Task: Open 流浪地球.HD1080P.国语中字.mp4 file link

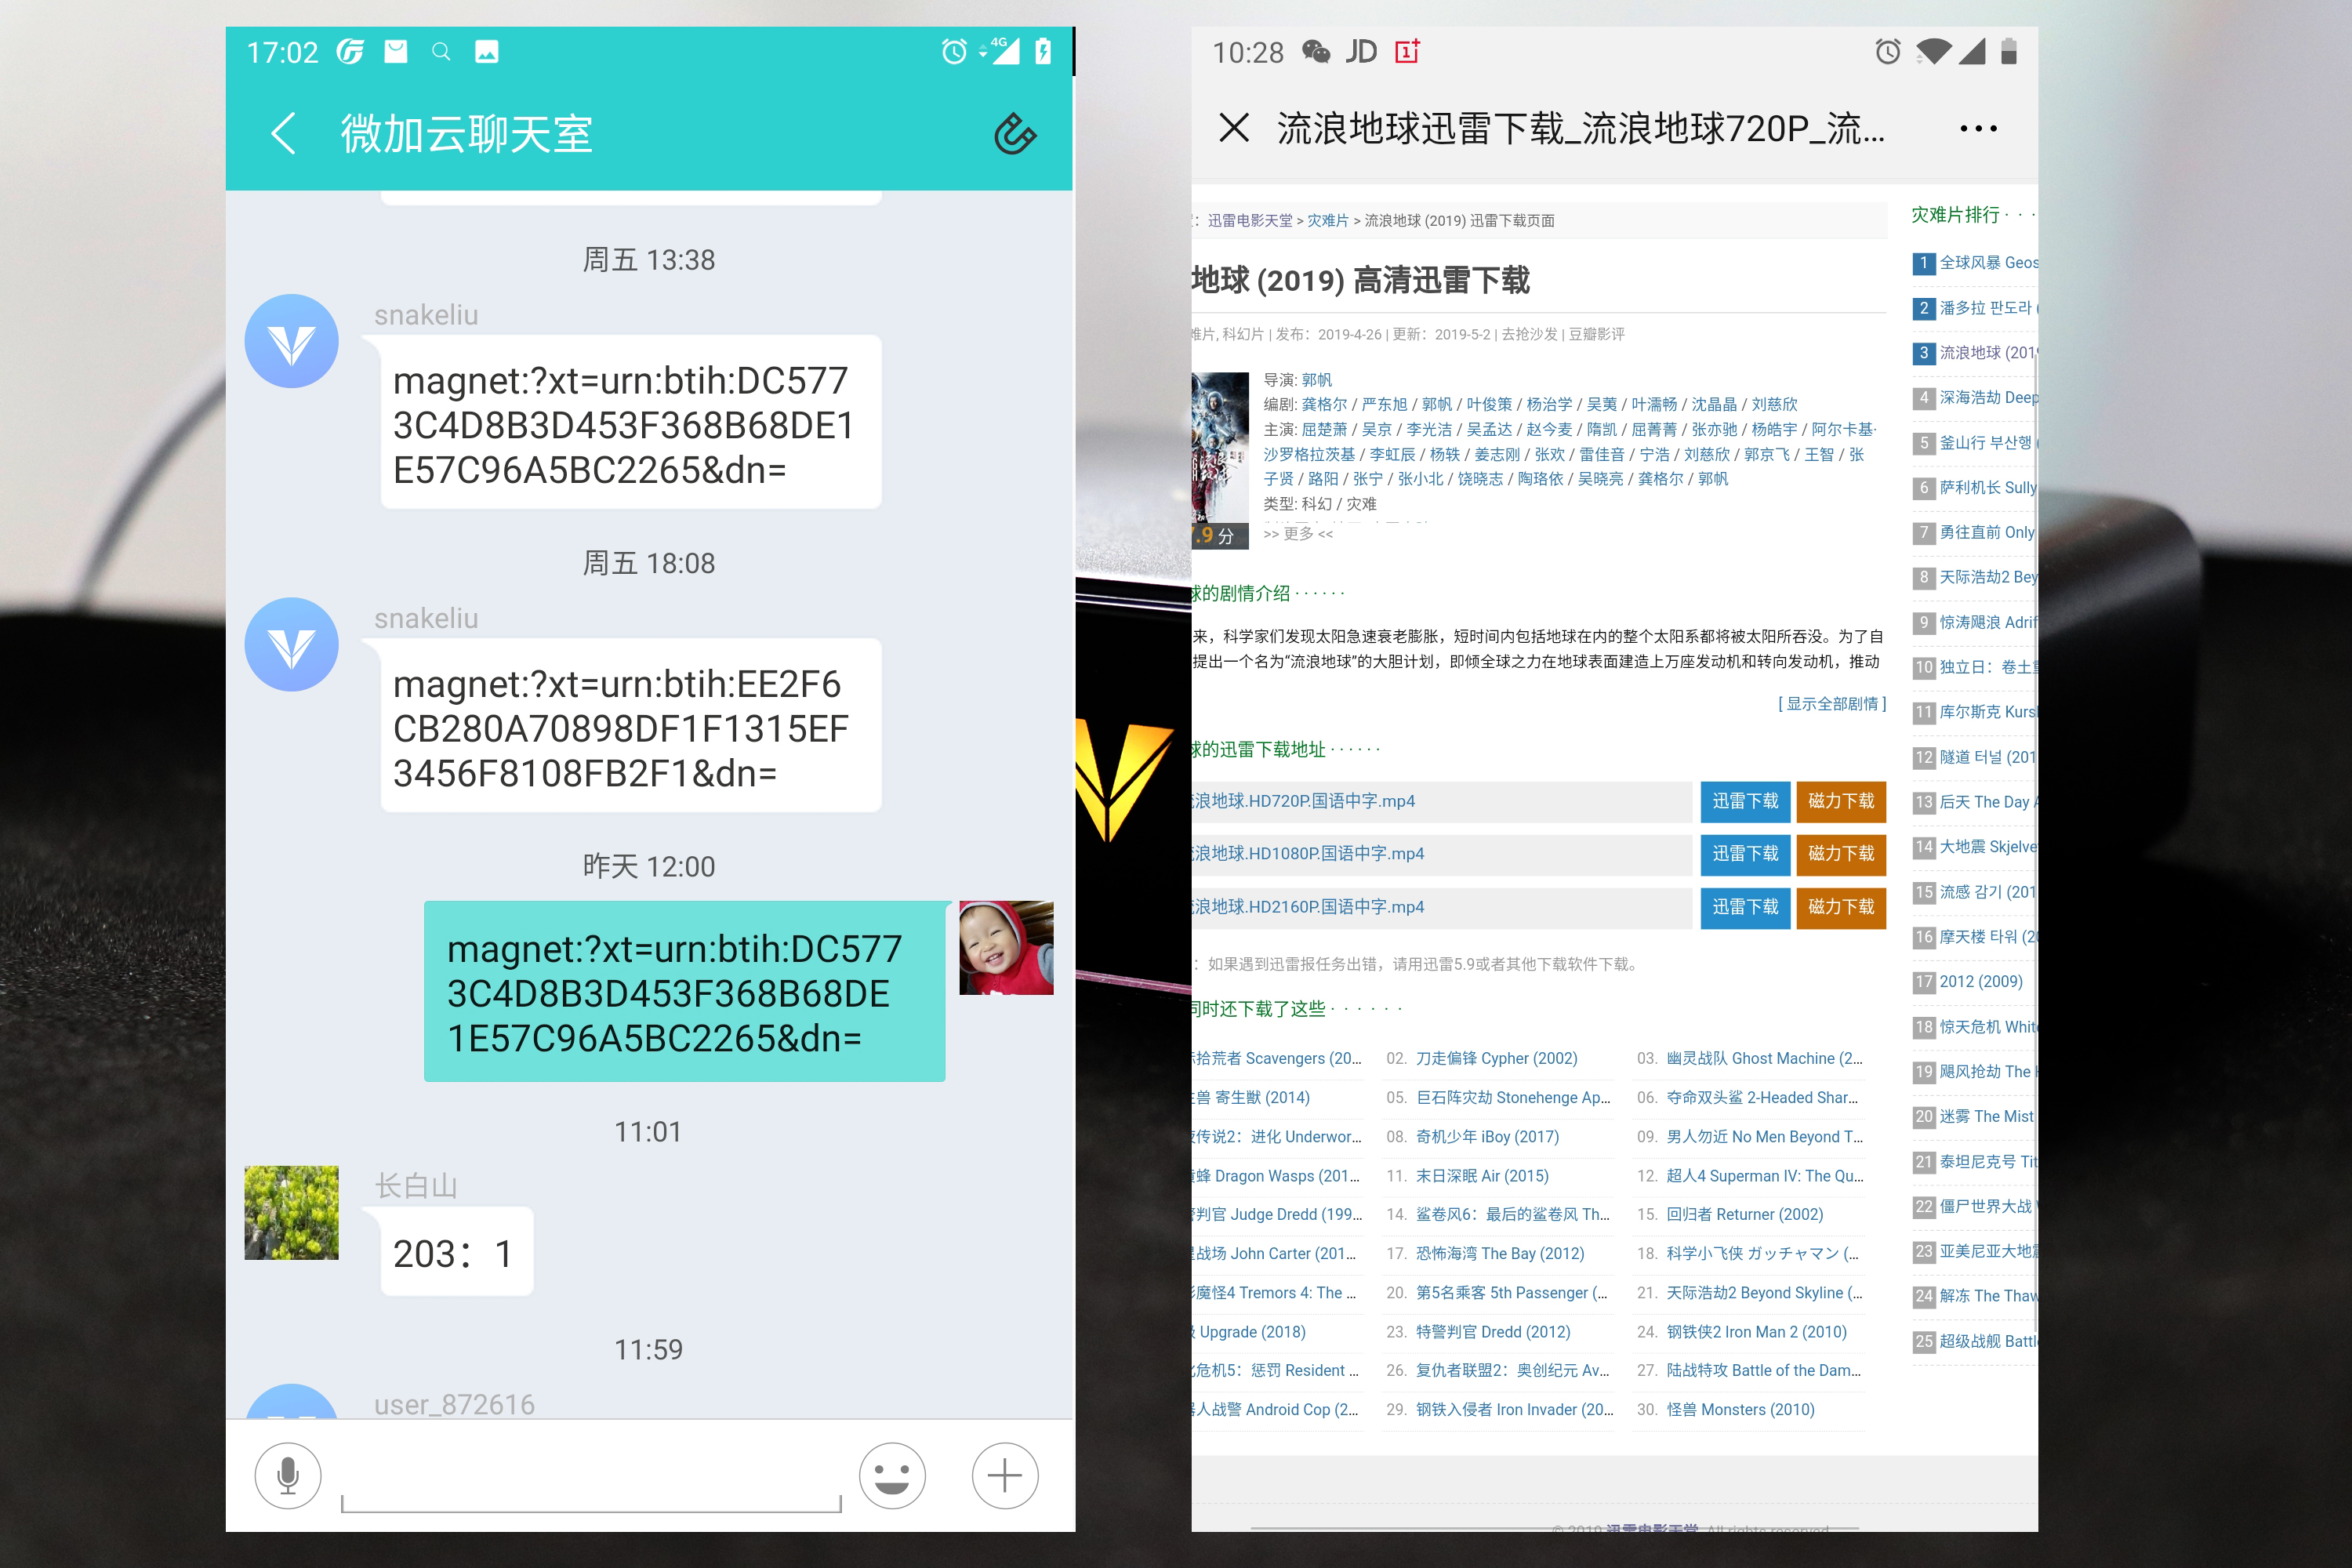Action: 1308,854
